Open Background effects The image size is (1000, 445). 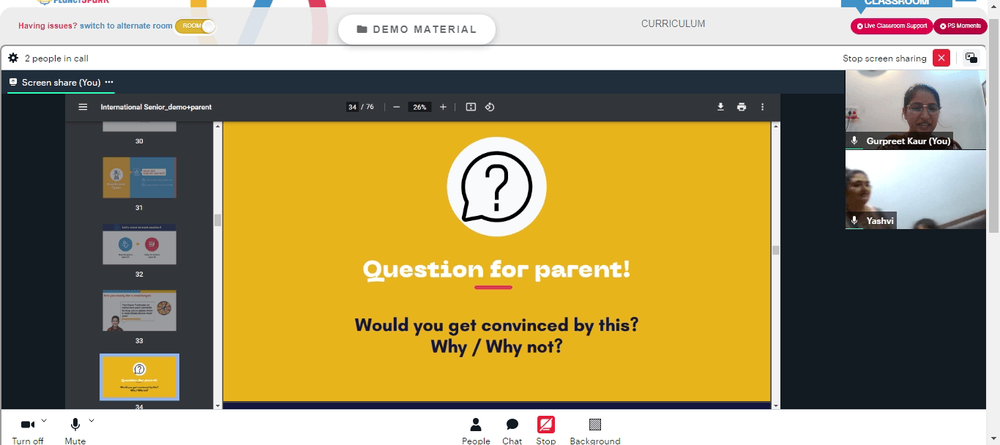(x=595, y=431)
